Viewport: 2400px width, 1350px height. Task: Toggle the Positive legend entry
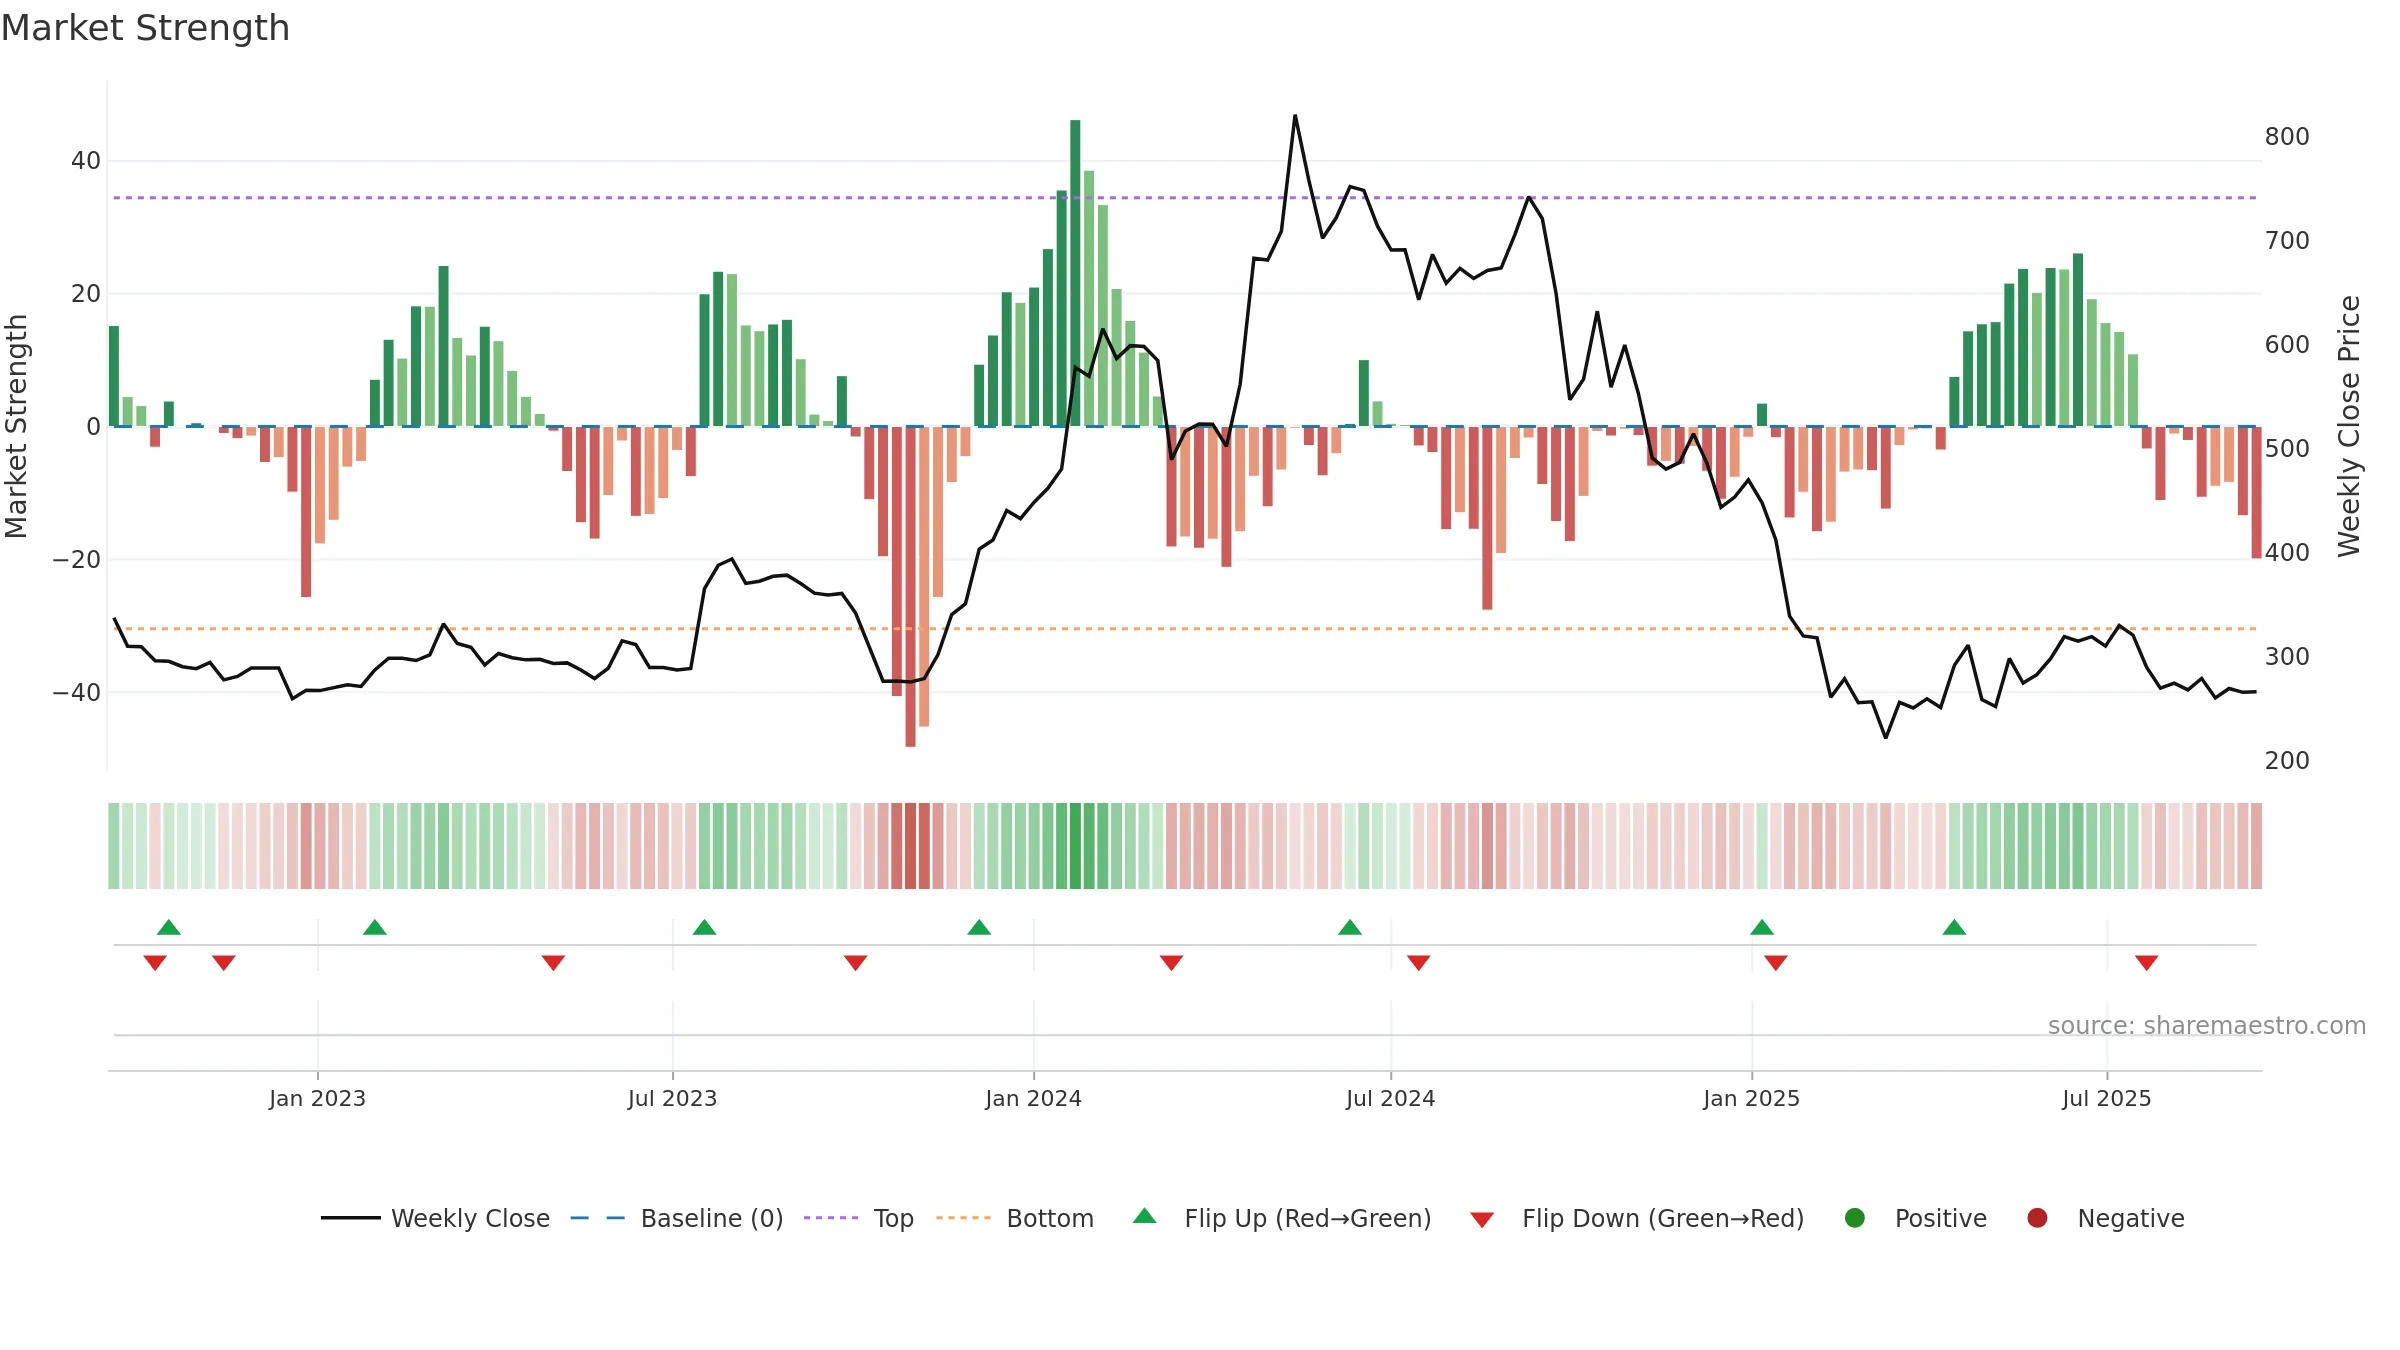coord(1915,1218)
